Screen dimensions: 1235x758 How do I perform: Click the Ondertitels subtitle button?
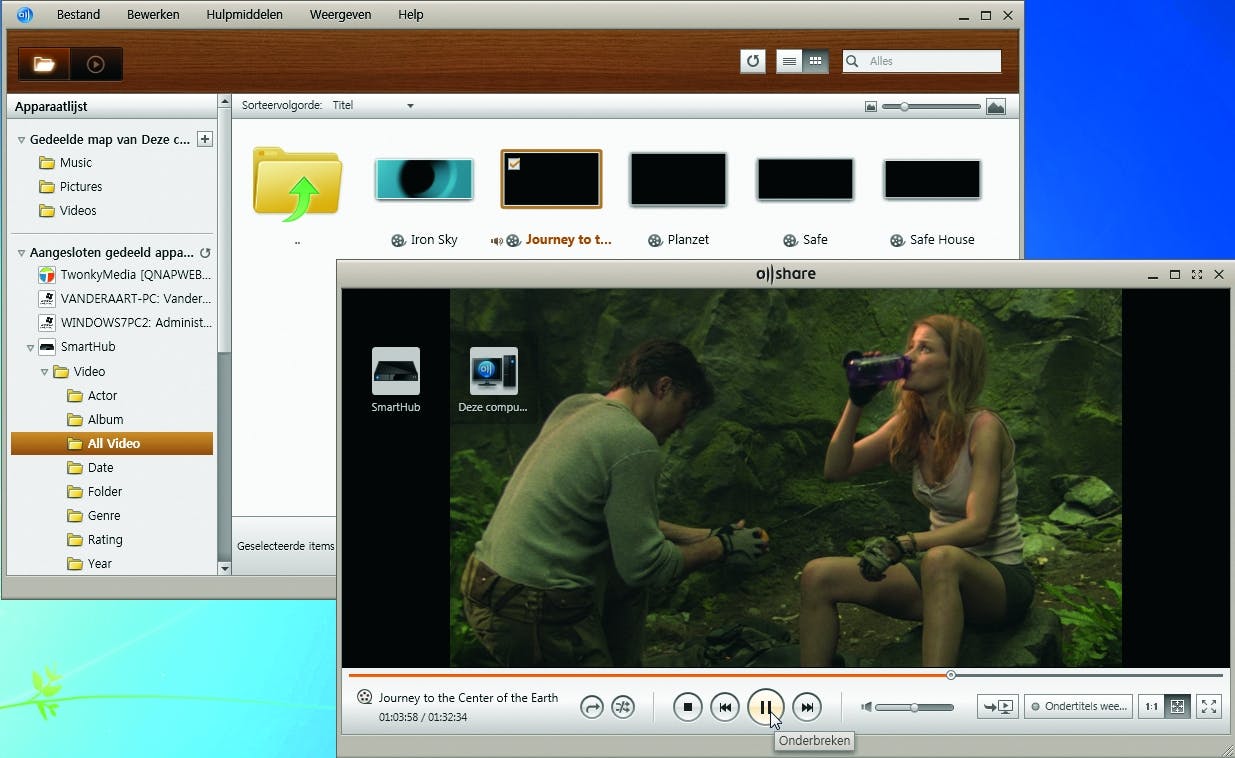coord(1079,706)
